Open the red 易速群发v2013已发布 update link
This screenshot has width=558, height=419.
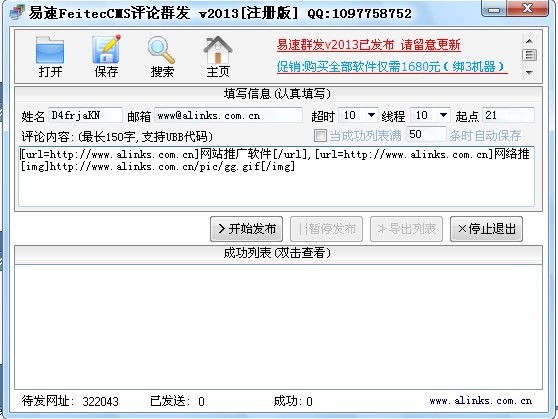368,45
